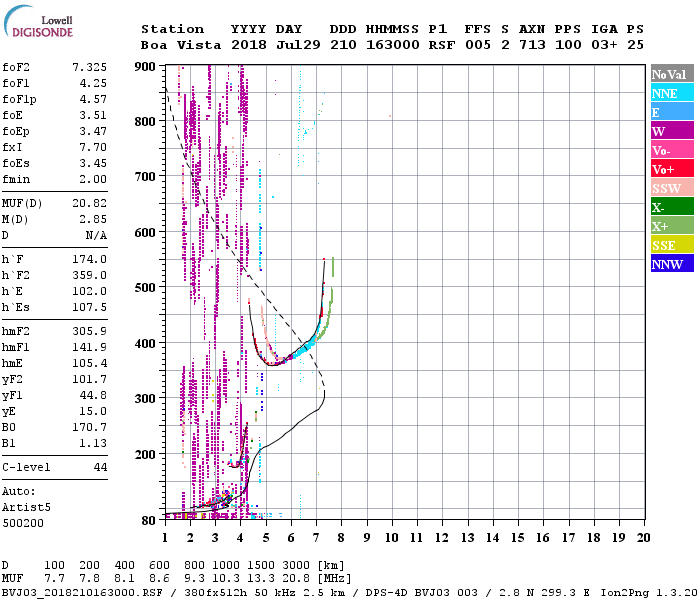Viewport: 700px width, 600px height.
Task: Click the 10 MHz frequency axis label
Action: (x=392, y=538)
